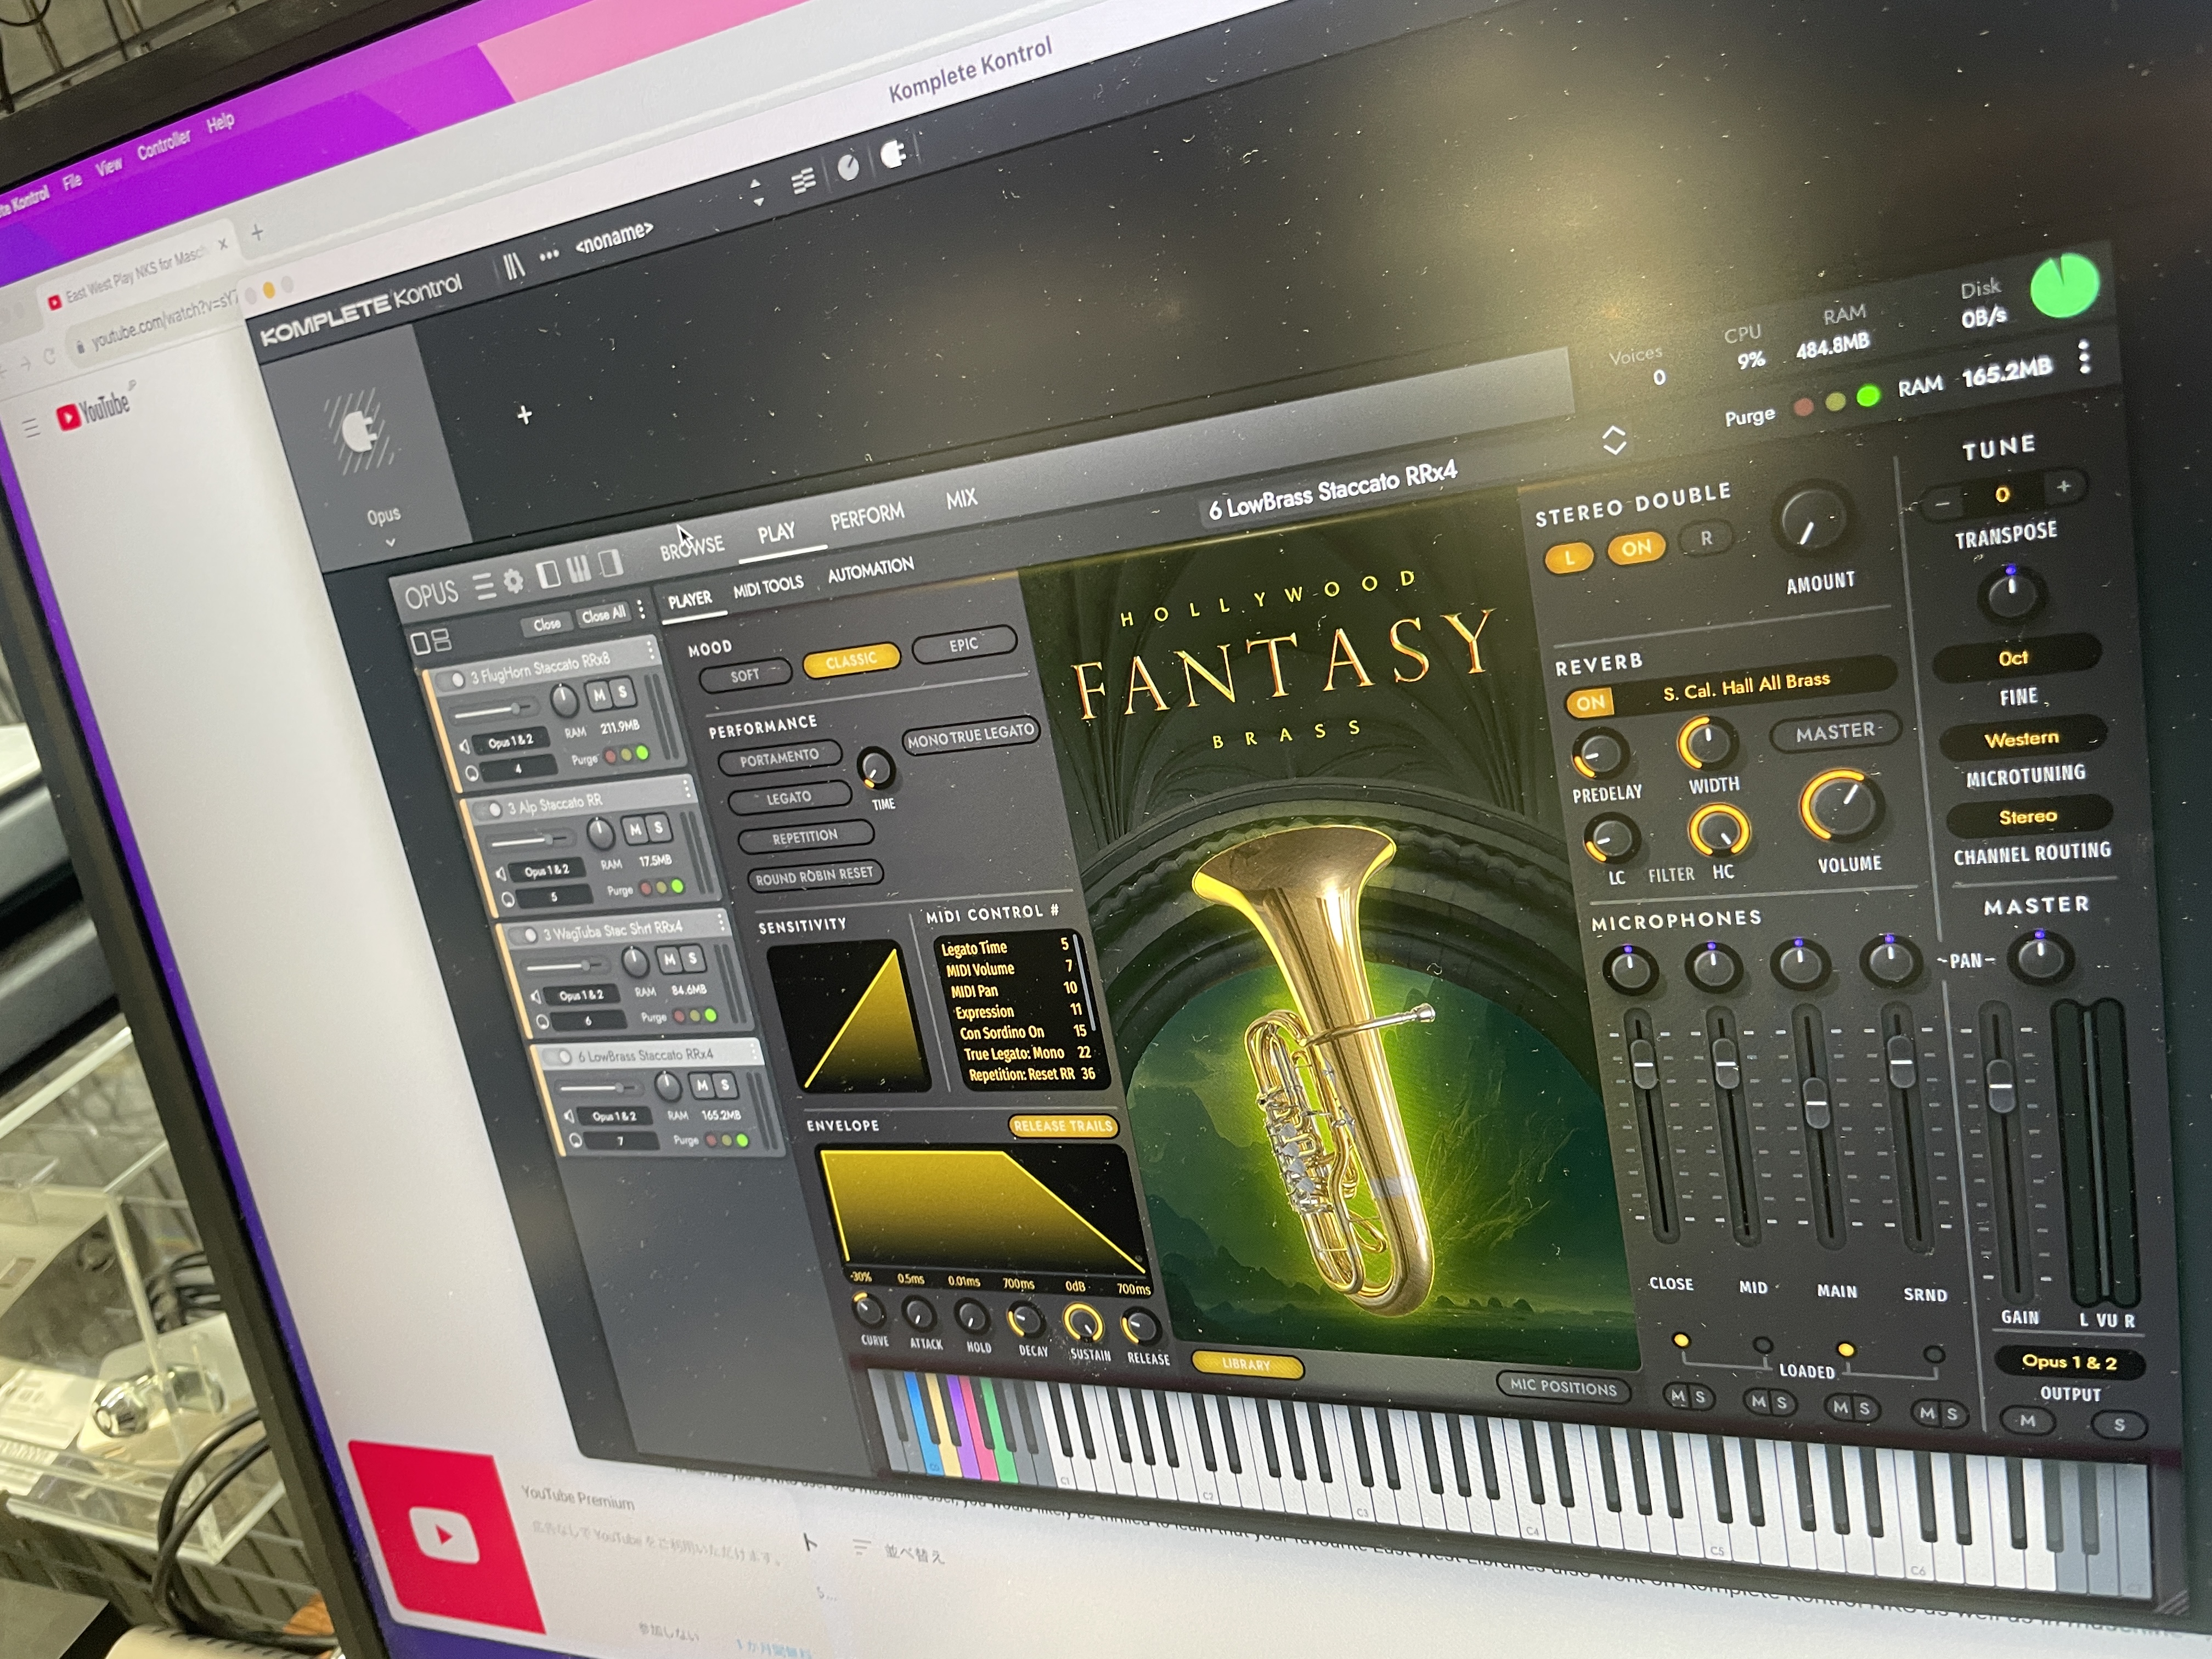Open the Opus vertical three-dot menu near RAM
Image resolution: width=2212 pixels, height=1659 pixels.
[2084, 357]
